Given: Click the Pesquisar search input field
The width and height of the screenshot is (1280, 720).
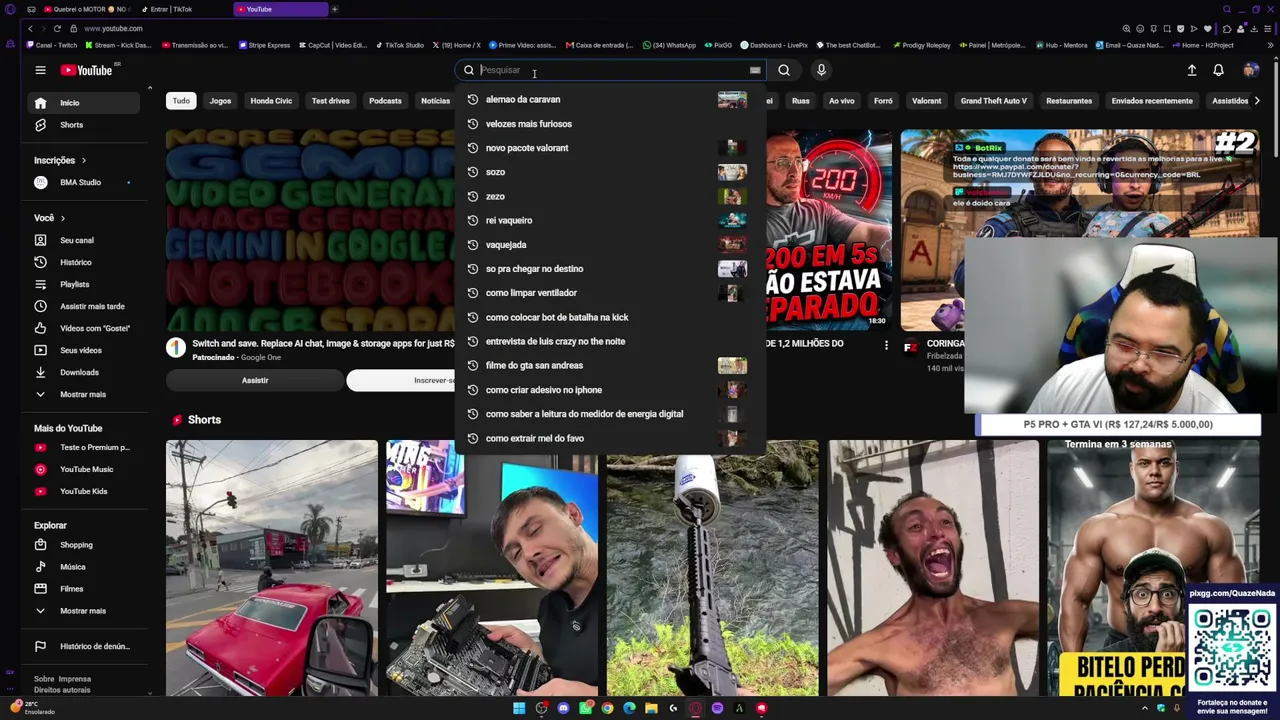Looking at the screenshot, I should tap(612, 70).
